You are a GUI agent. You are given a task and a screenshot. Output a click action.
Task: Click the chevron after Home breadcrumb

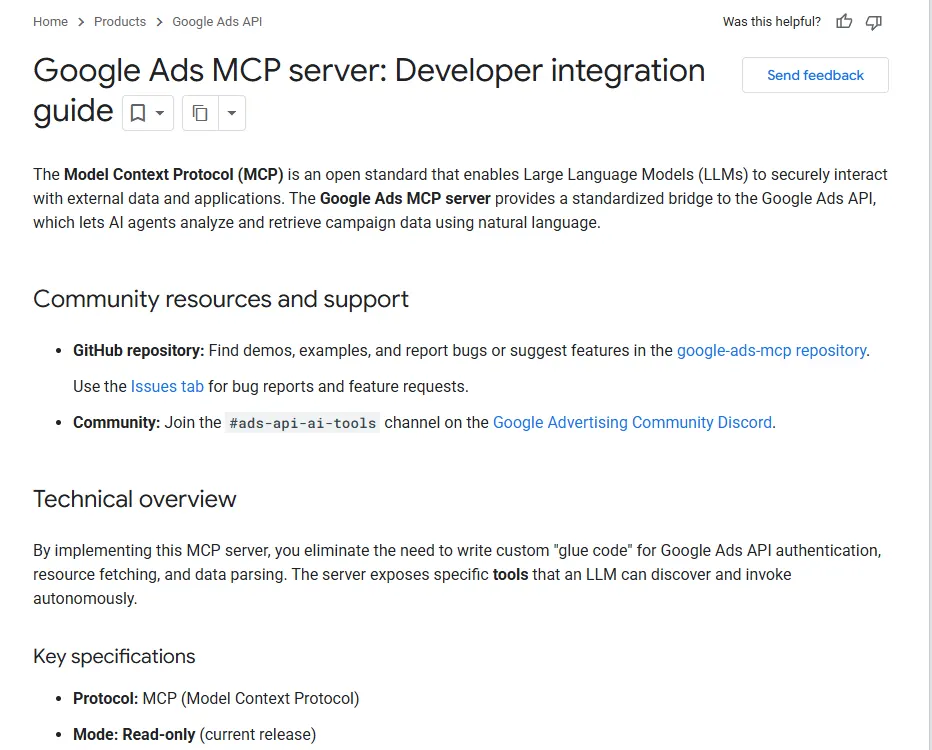coord(81,22)
